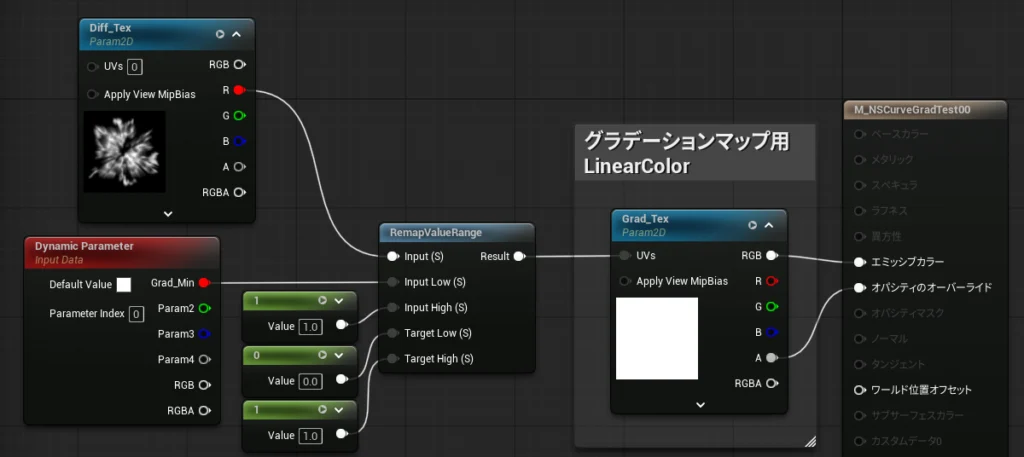Click the Parameter Index input field

(136, 314)
